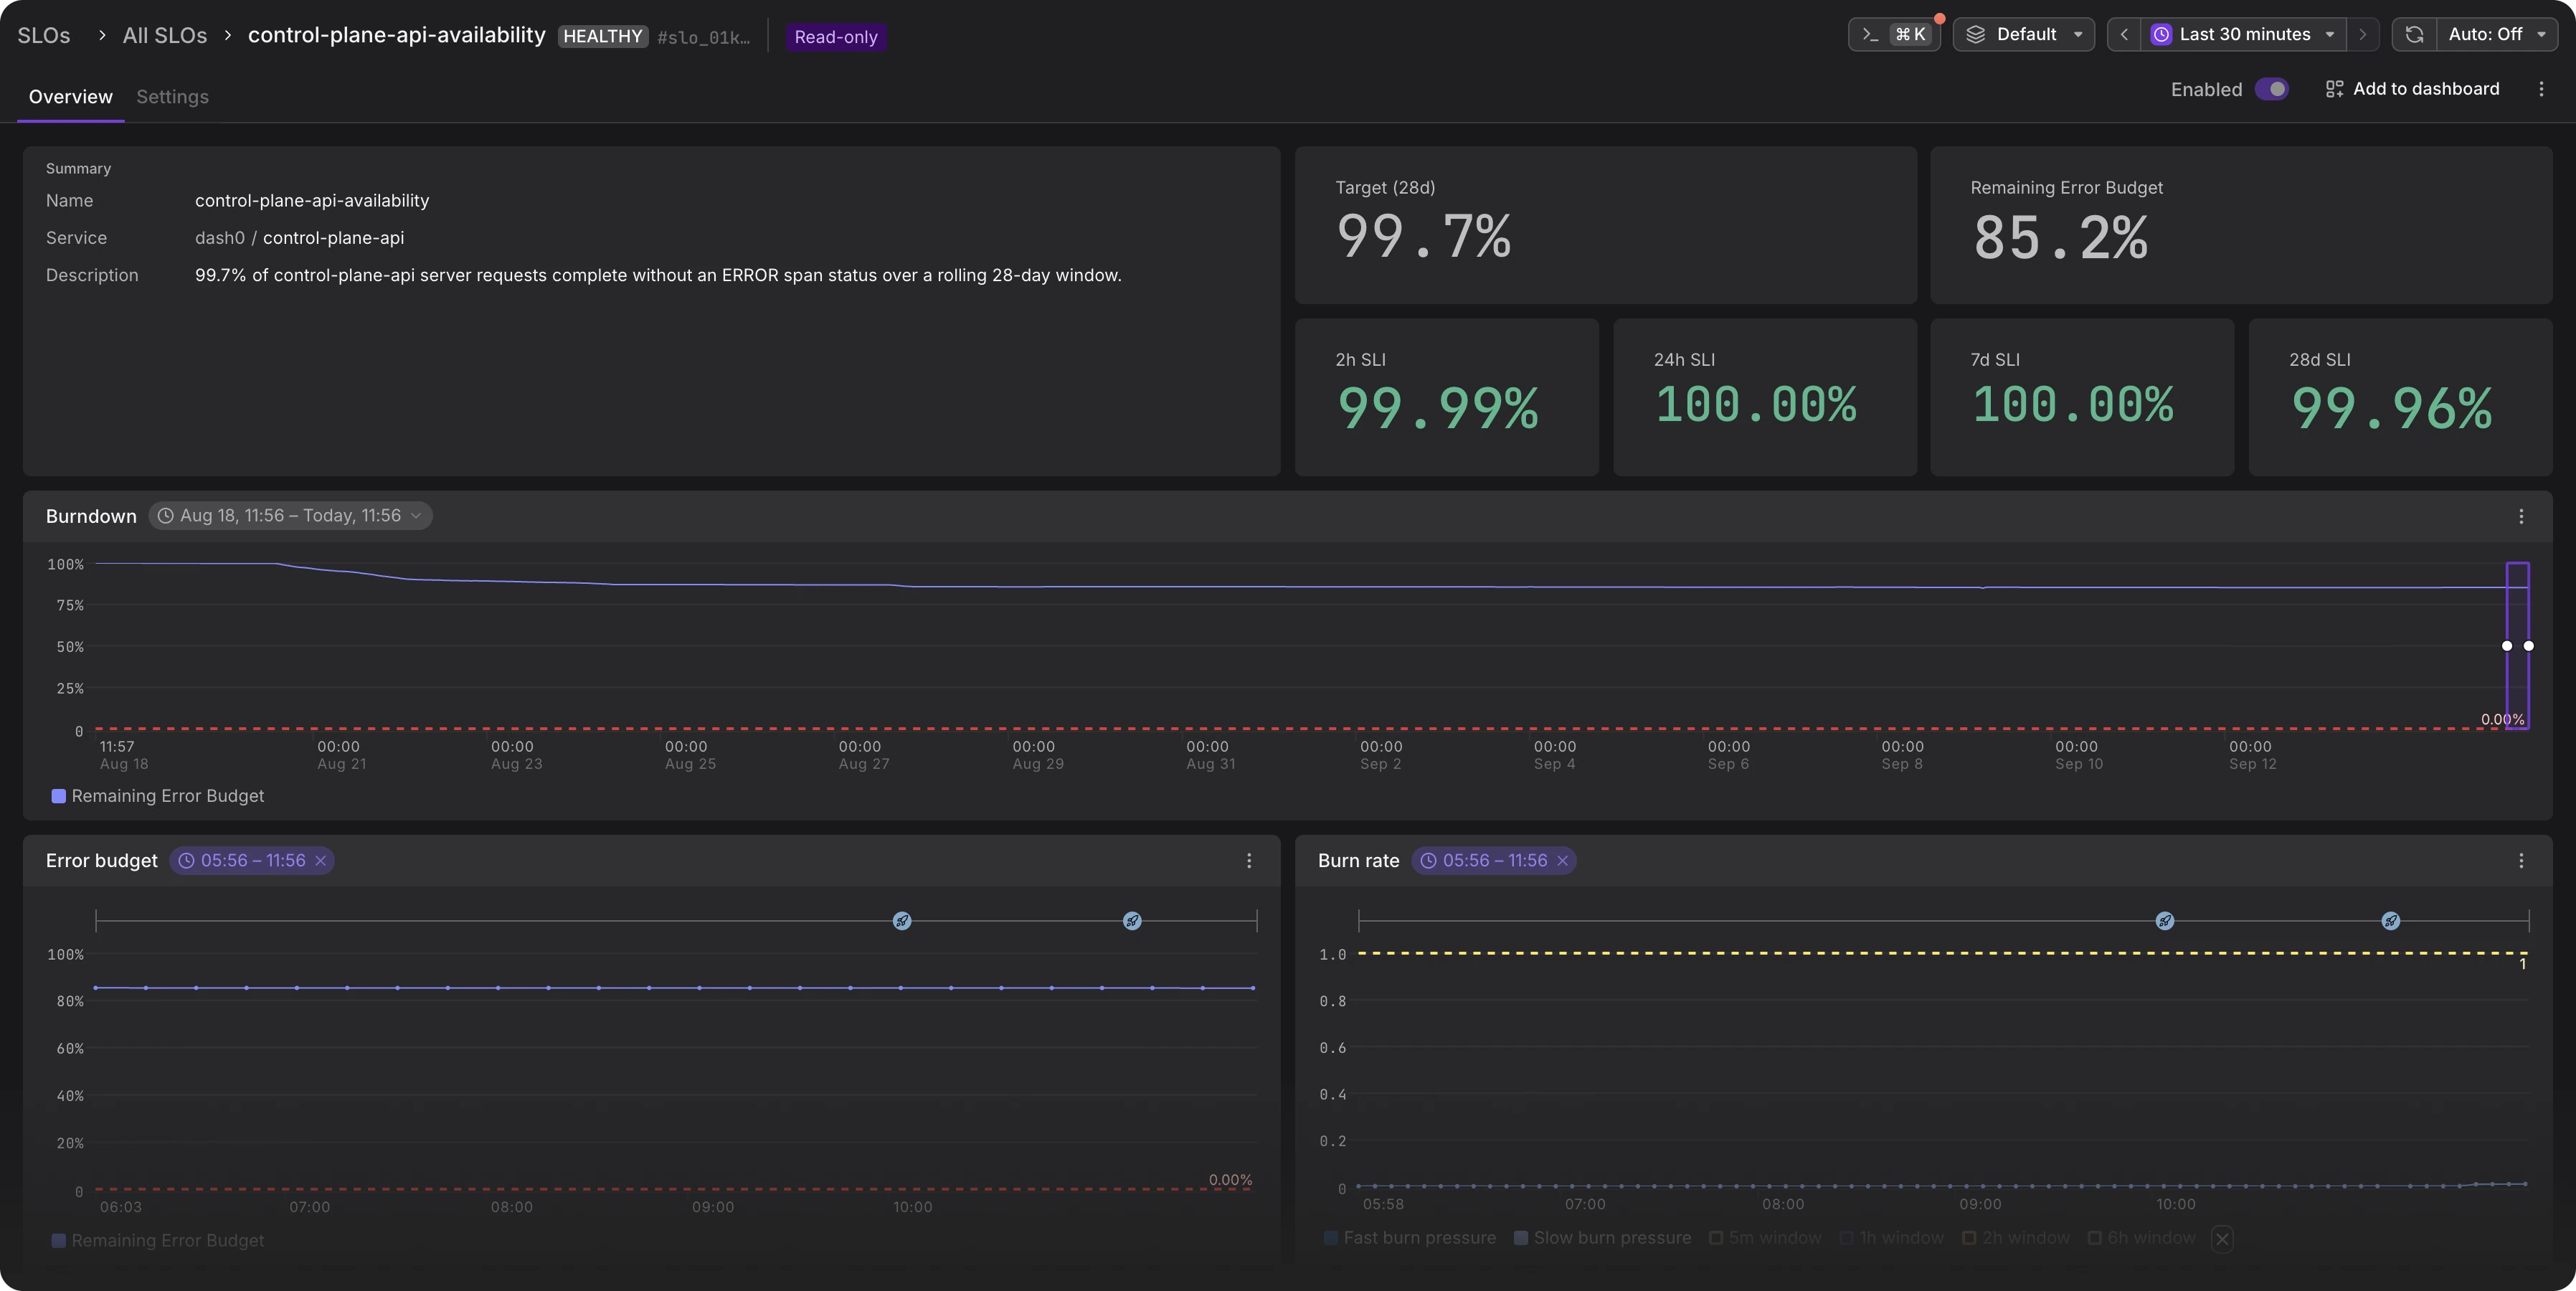Select the Overview tab
Viewport: 2576px width, 1291px height.
[70, 97]
